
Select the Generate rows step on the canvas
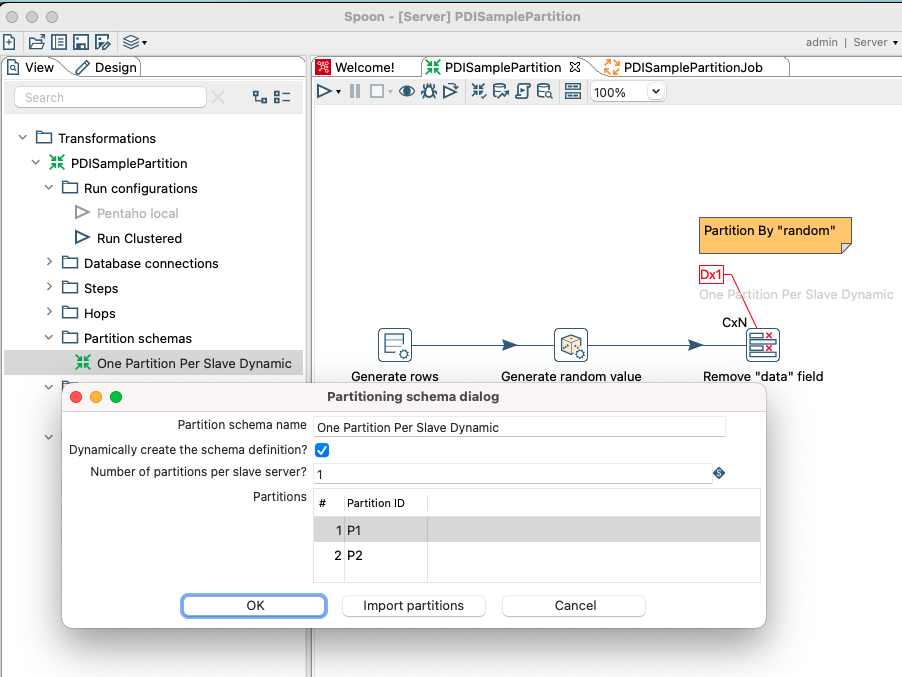394,344
